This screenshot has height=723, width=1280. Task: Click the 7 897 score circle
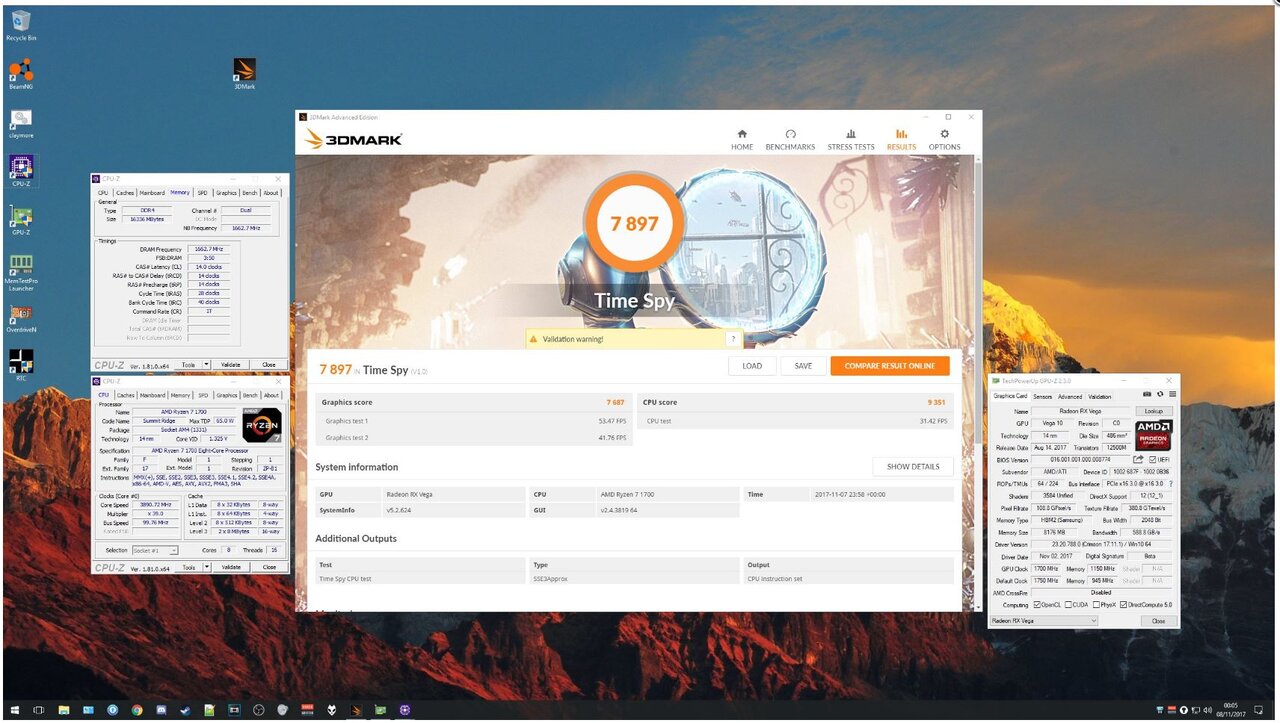point(634,223)
